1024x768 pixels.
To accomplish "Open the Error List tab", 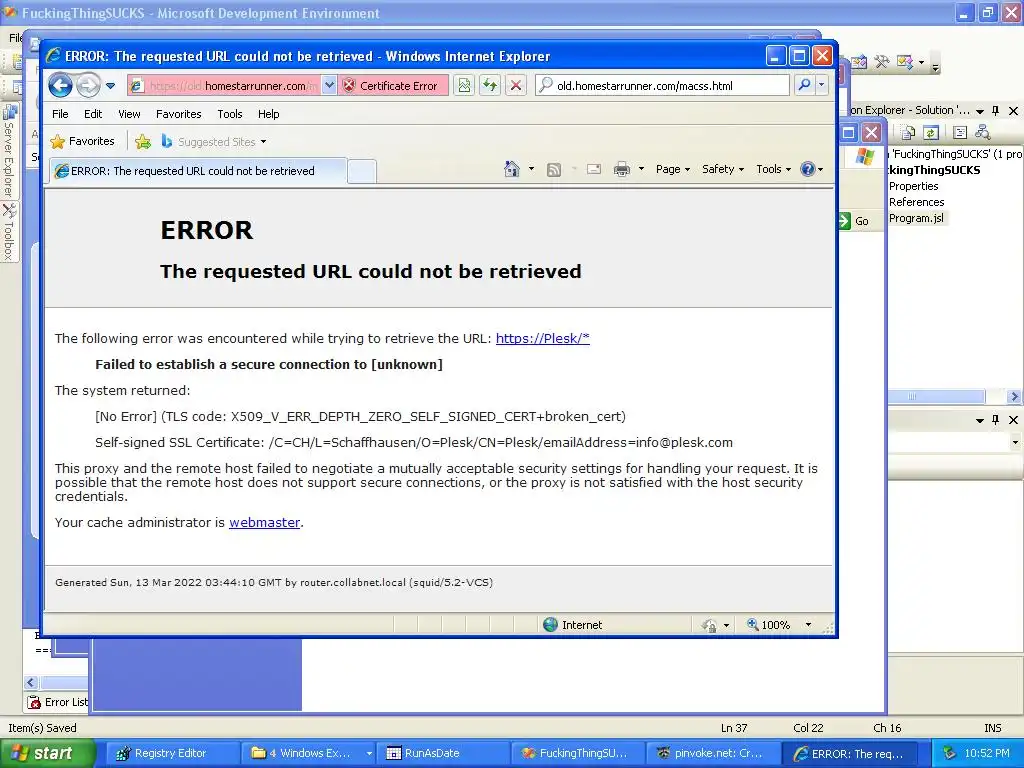I will tap(57, 702).
